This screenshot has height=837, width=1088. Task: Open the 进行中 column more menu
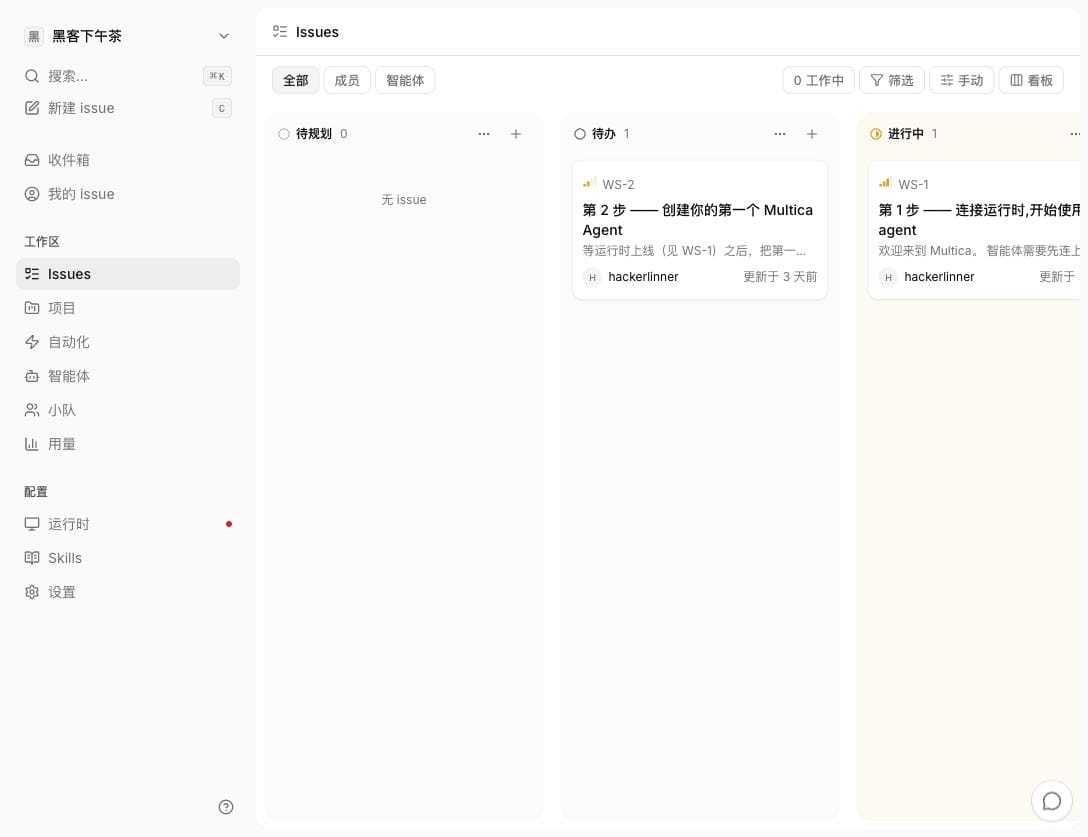coord(1075,134)
